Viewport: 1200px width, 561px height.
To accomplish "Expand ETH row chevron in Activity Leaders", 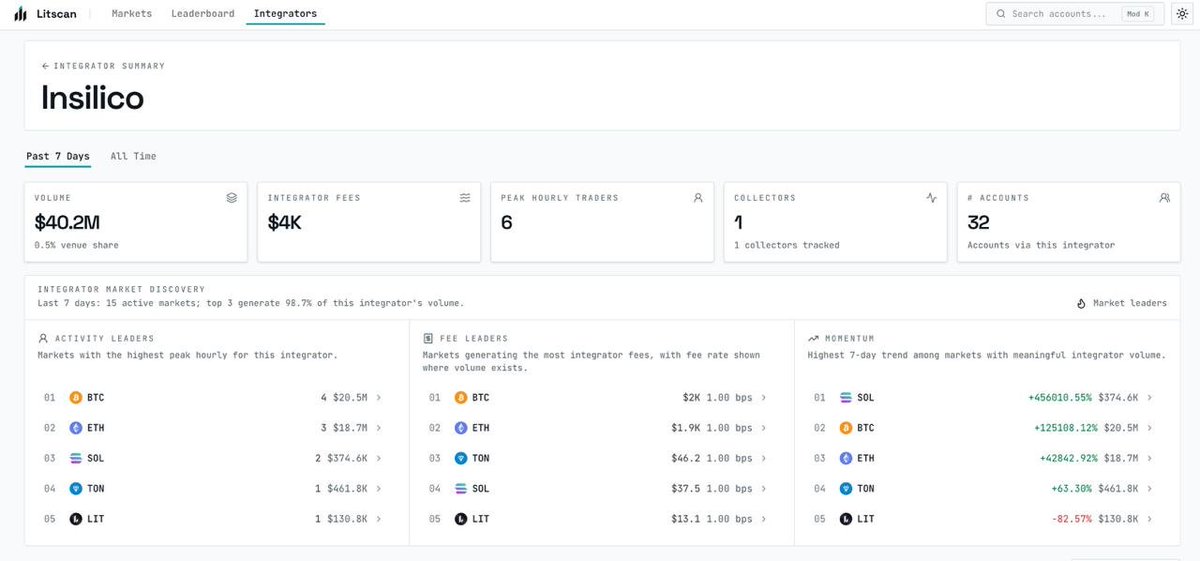I will pos(379,428).
